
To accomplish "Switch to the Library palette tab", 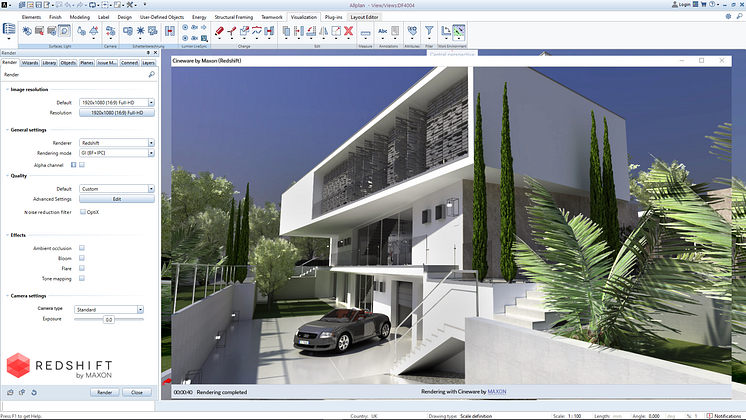I will point(49,62).
